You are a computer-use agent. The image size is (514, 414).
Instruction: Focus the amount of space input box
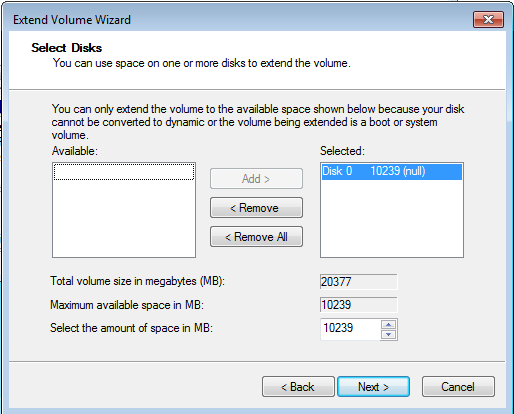click(x=350, y=329)
